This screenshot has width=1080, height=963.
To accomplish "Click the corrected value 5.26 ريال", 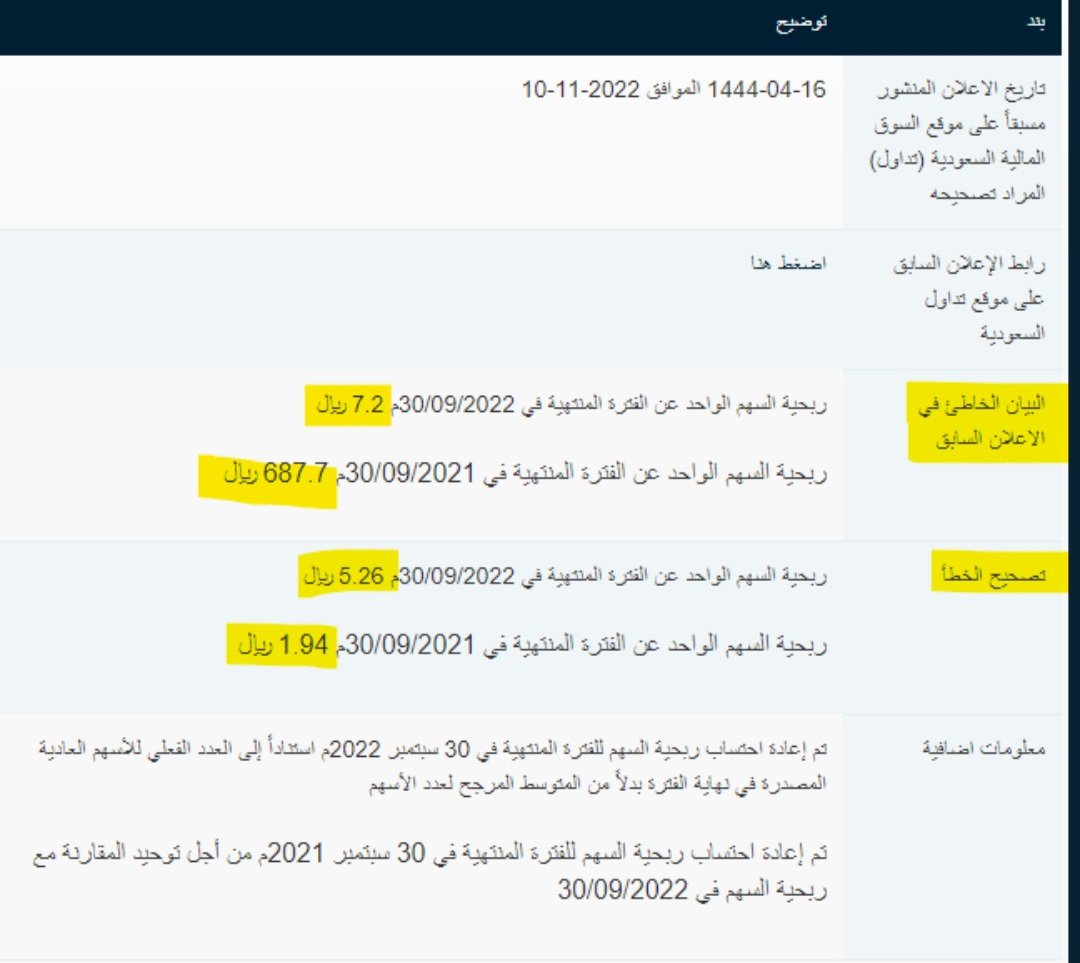I will point(344,576).
